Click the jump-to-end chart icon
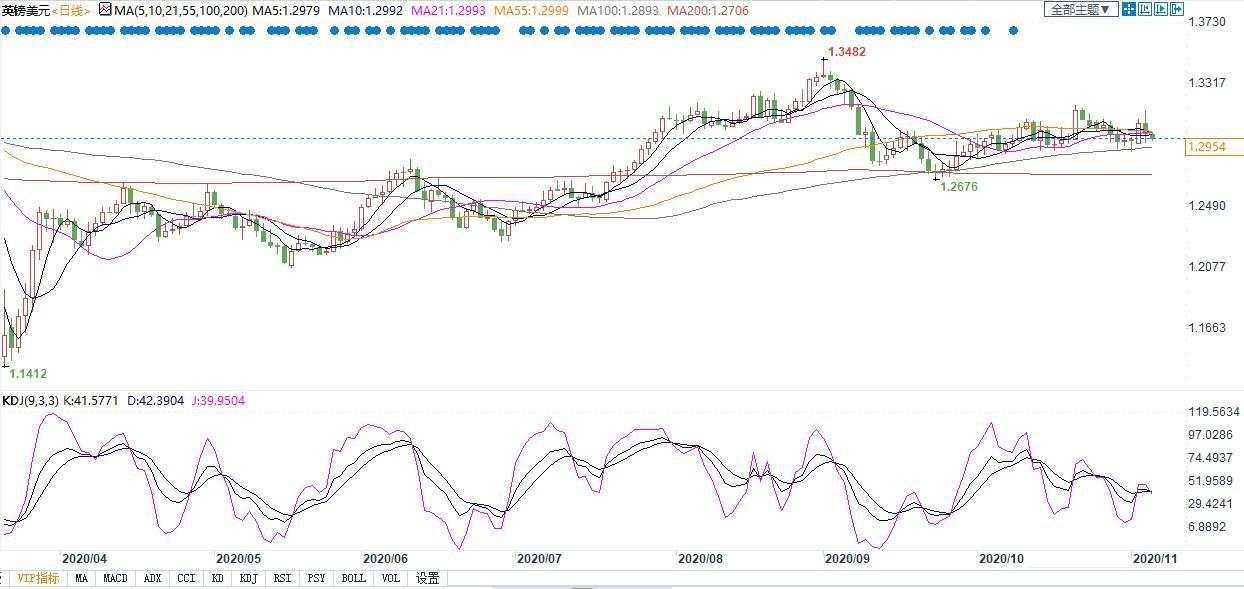Image resolution: width=1244 pixels, height=589 pixels. click(1161, 9)
